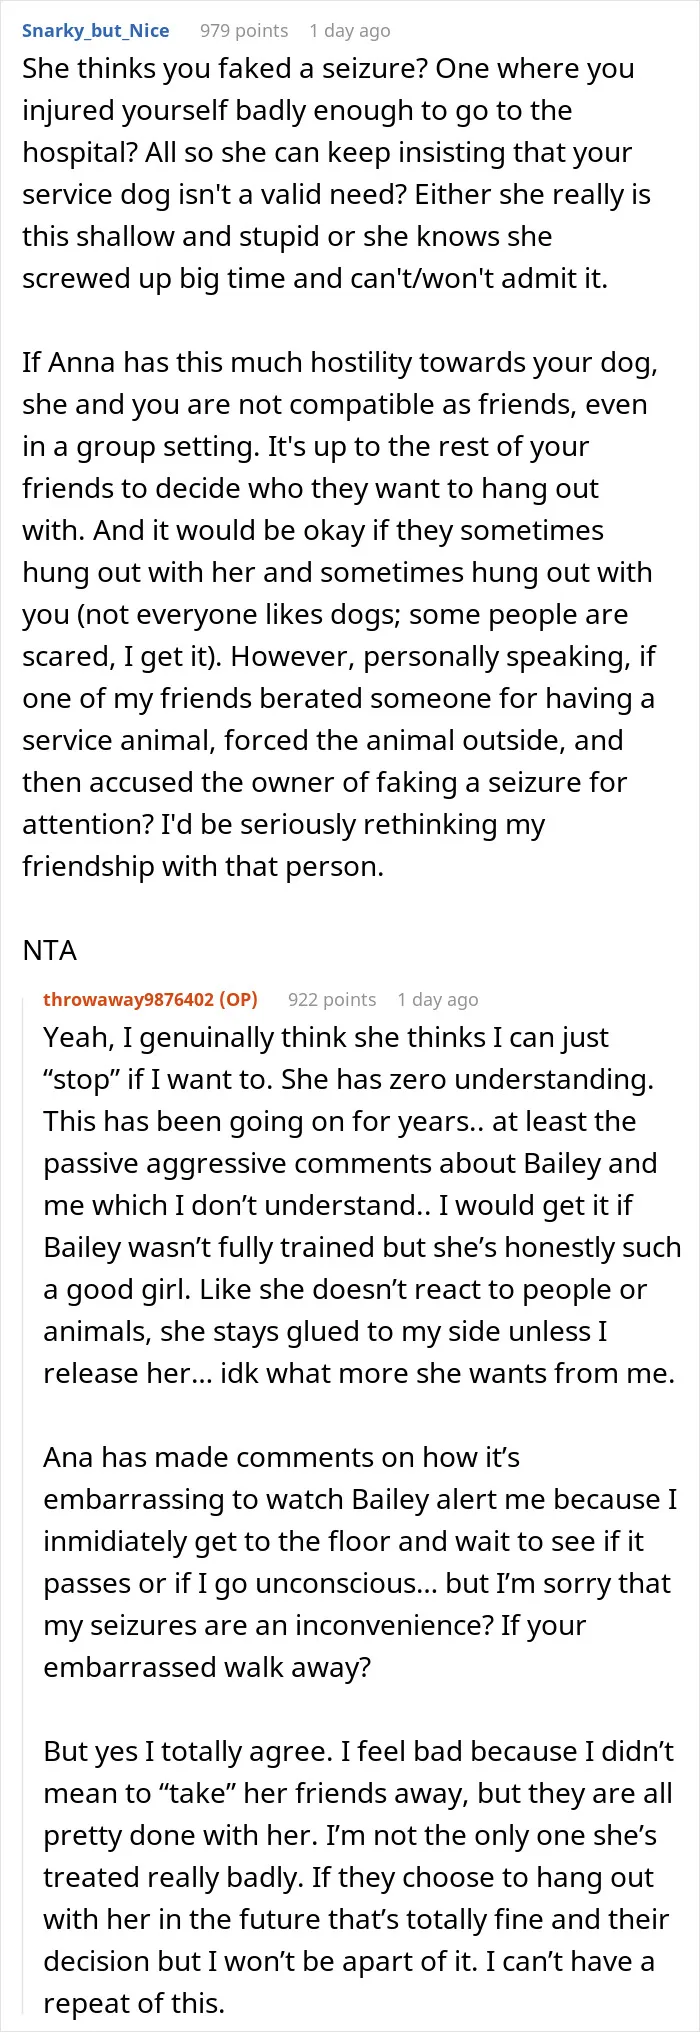Click the line "service animal, forced the animal"

[x=323, y=740]
